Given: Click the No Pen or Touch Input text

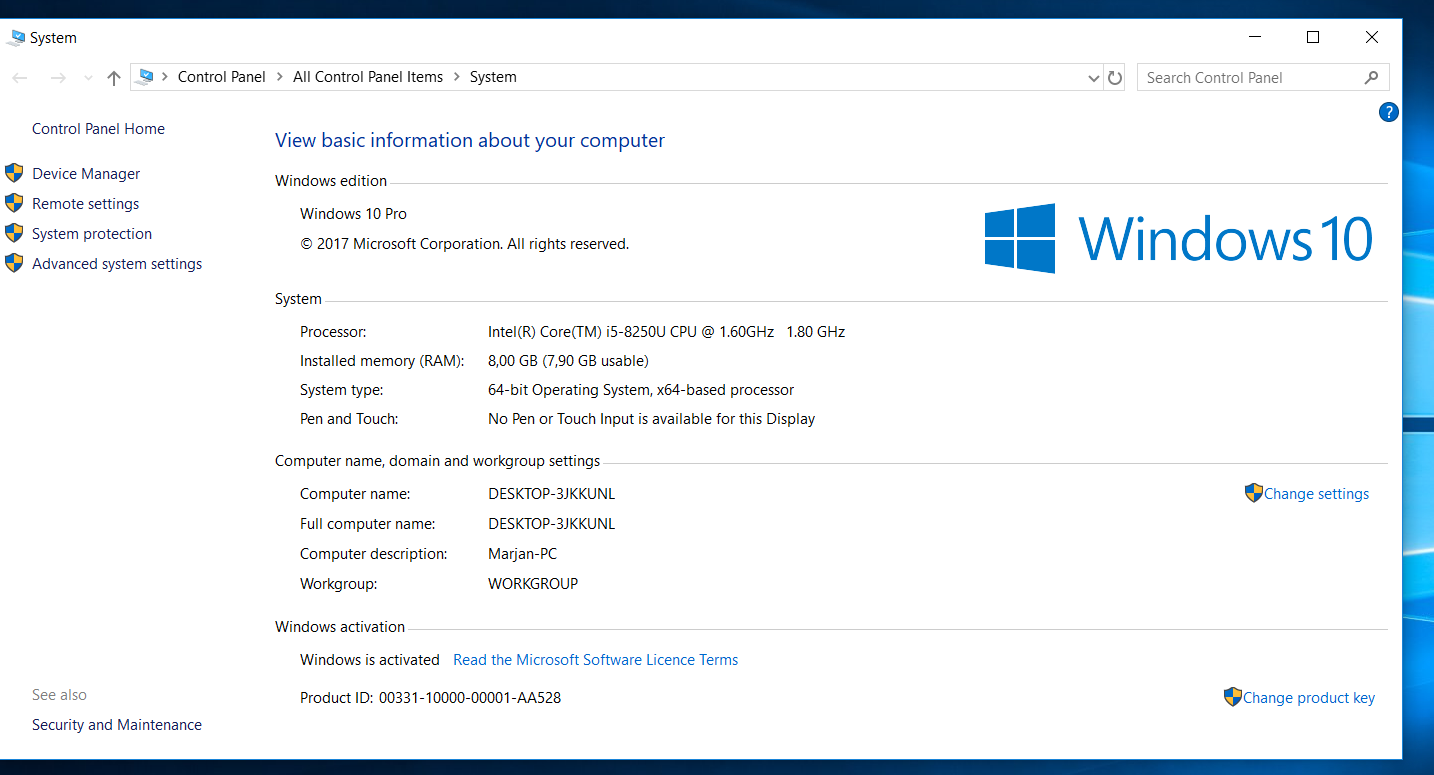Looking at the screenshot, I should (x=651, y=419).
